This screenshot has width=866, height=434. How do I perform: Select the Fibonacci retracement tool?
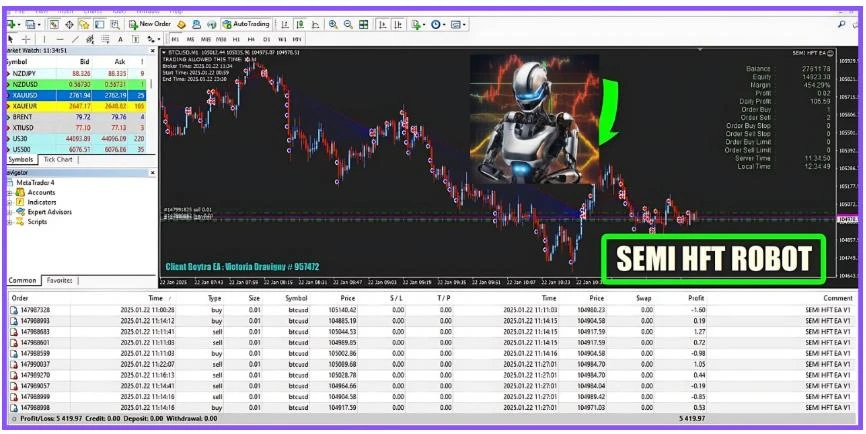[105, 39]
